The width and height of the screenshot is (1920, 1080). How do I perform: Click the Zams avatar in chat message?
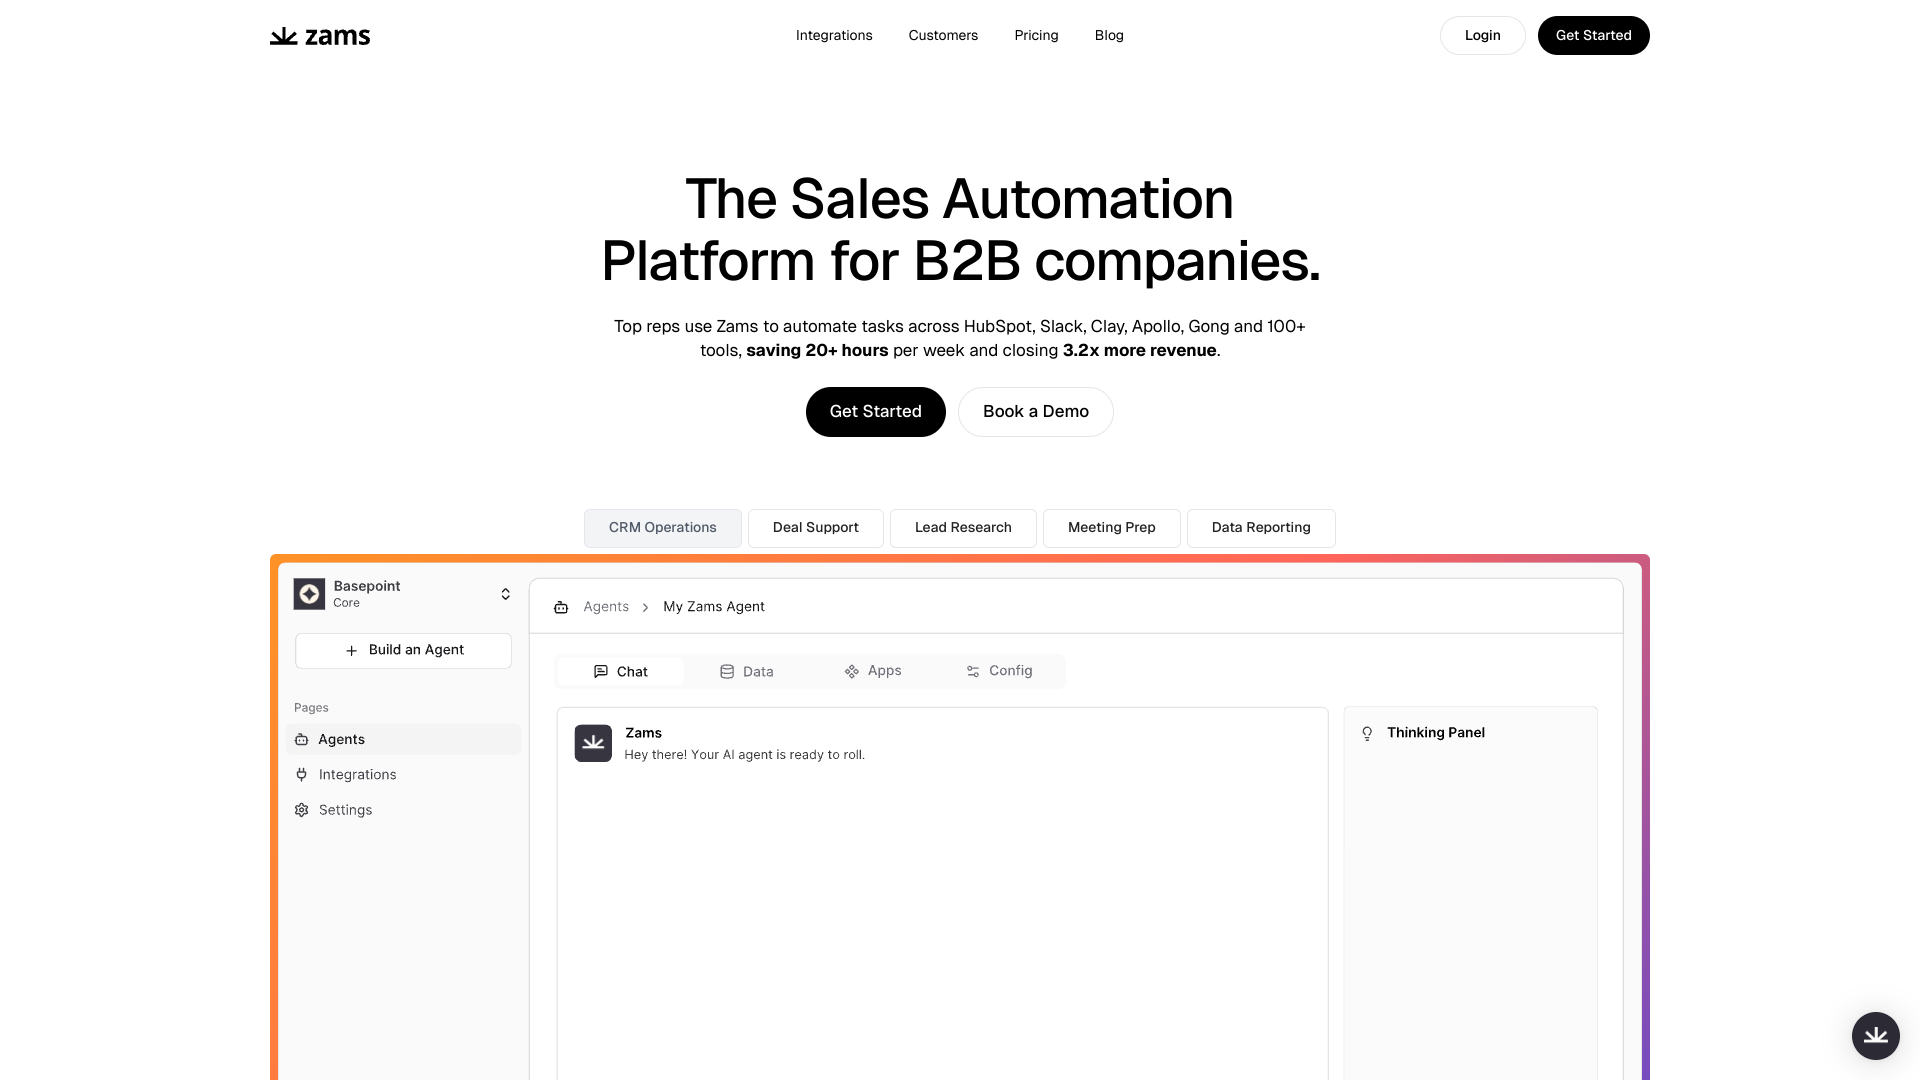pos(593,743)
